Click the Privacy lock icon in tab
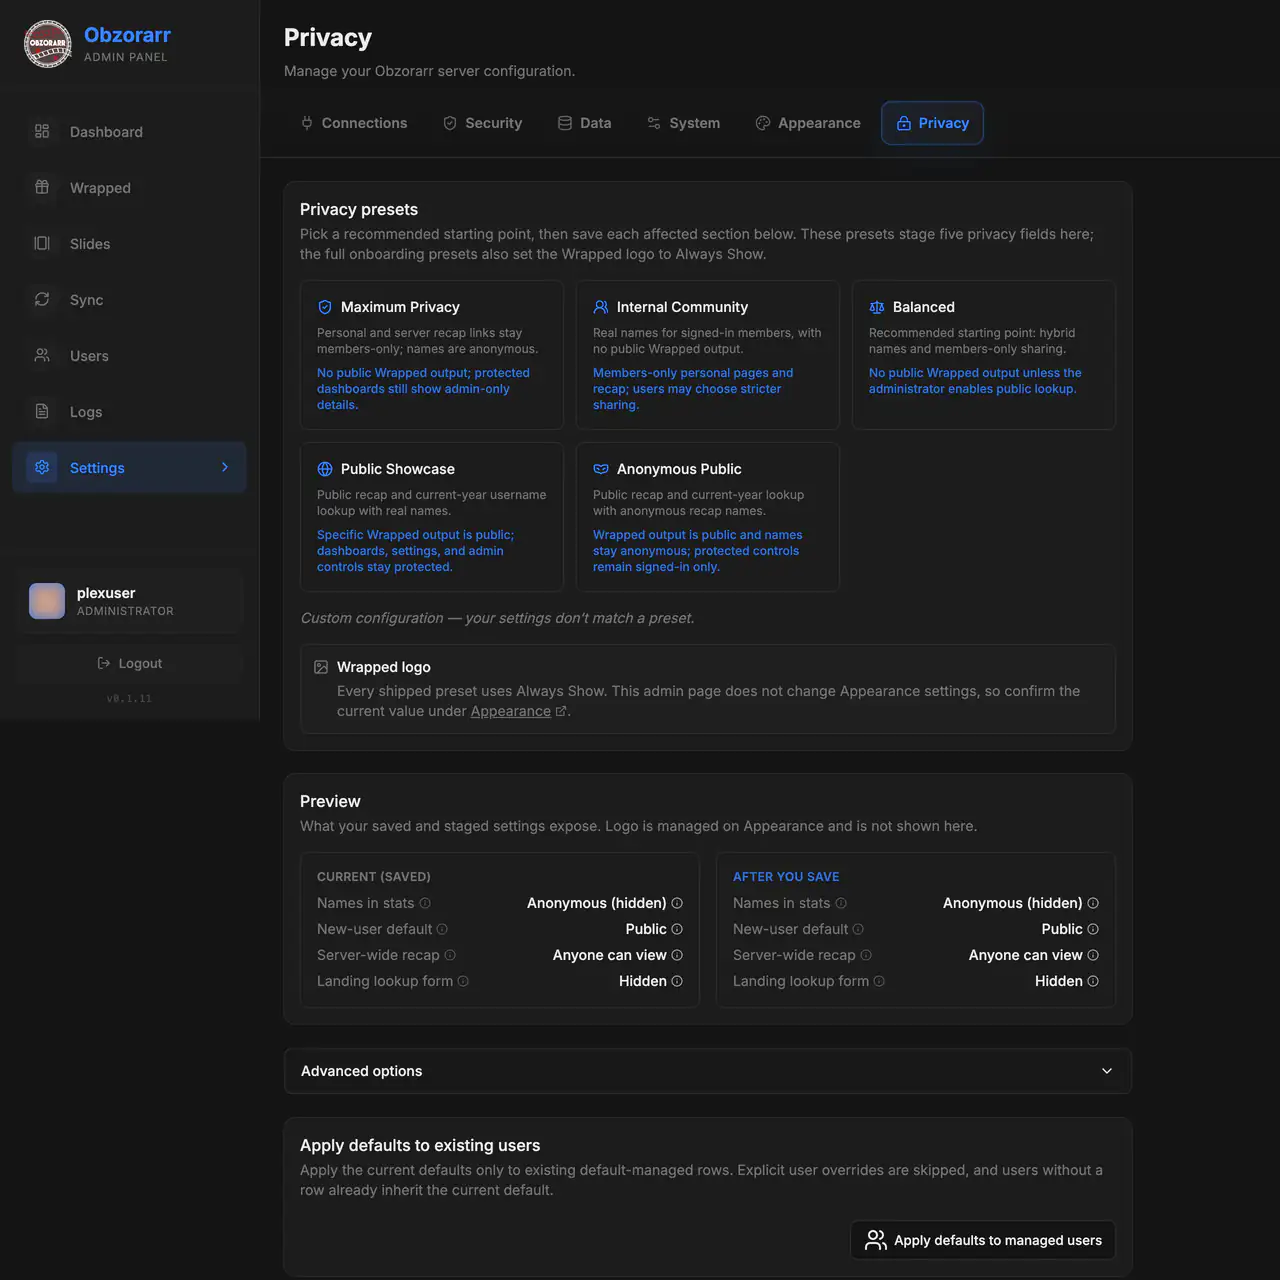Screen dimensions: 1280x1280 [x=904, y=123]
